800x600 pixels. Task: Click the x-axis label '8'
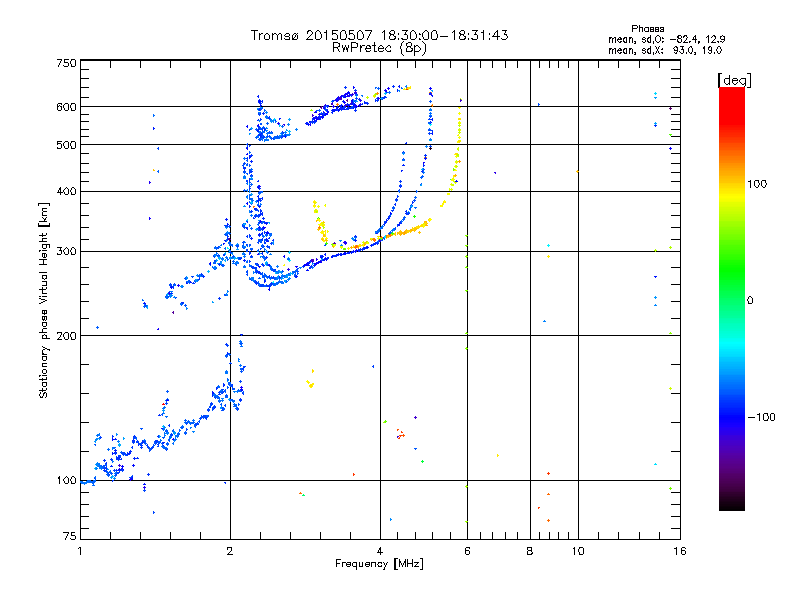point(530,551)
